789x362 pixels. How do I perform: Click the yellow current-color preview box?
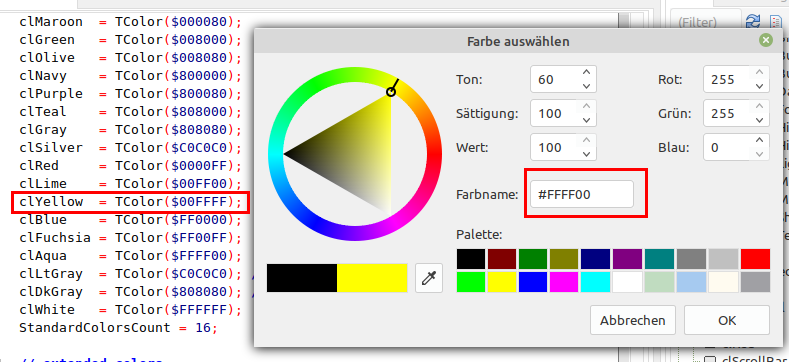tap(372, 277)
